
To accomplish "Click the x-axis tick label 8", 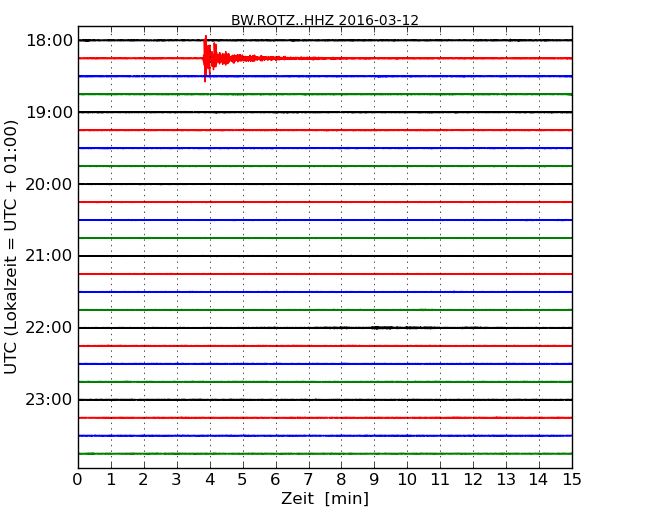I will pyautogui.click(x=341, y=479).
